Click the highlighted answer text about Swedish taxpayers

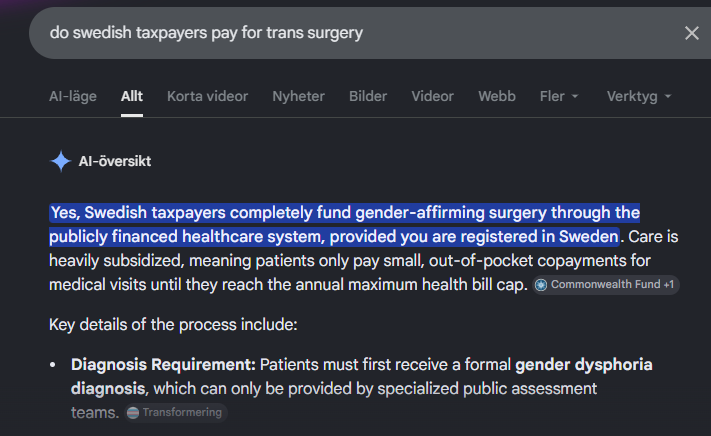pos(344,225)
